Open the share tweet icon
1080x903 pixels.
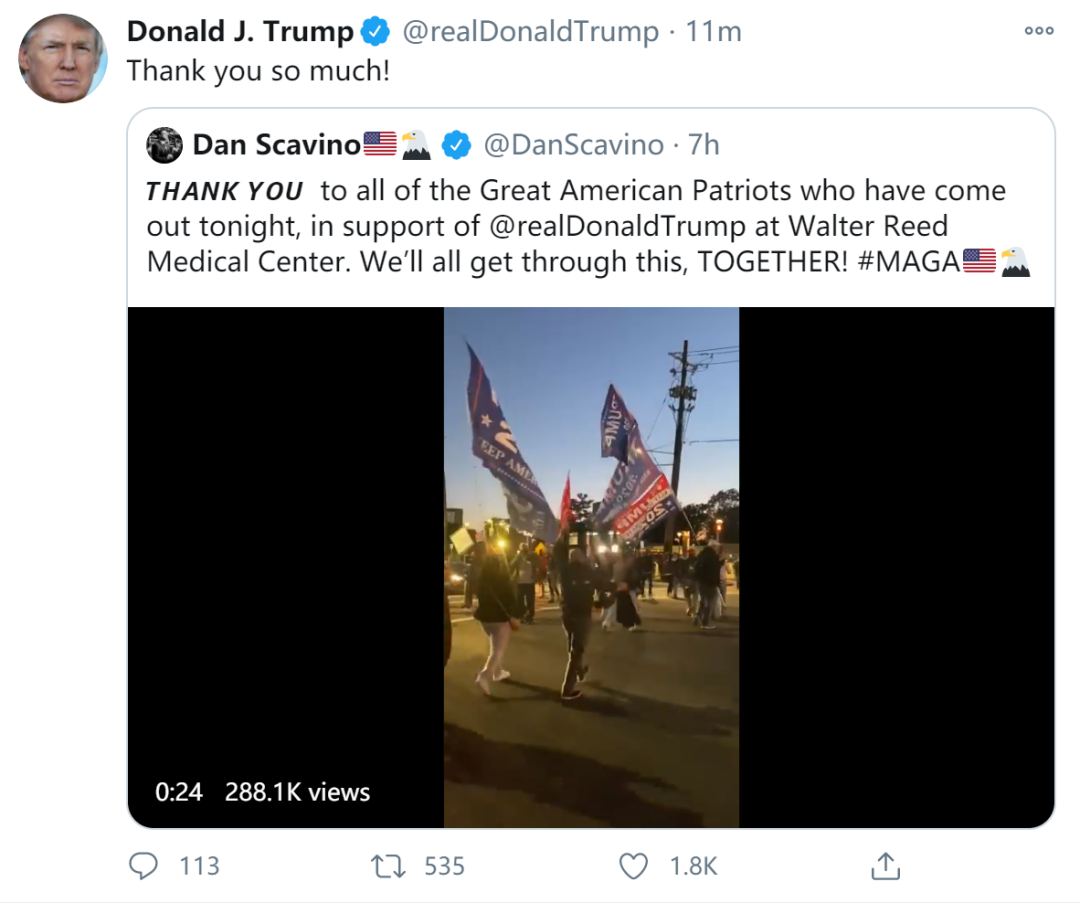pos(885,866)
